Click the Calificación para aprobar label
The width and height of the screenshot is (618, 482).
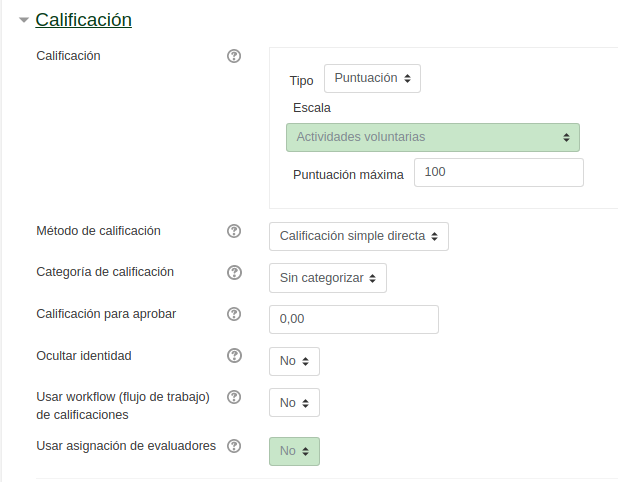point(106,314)
